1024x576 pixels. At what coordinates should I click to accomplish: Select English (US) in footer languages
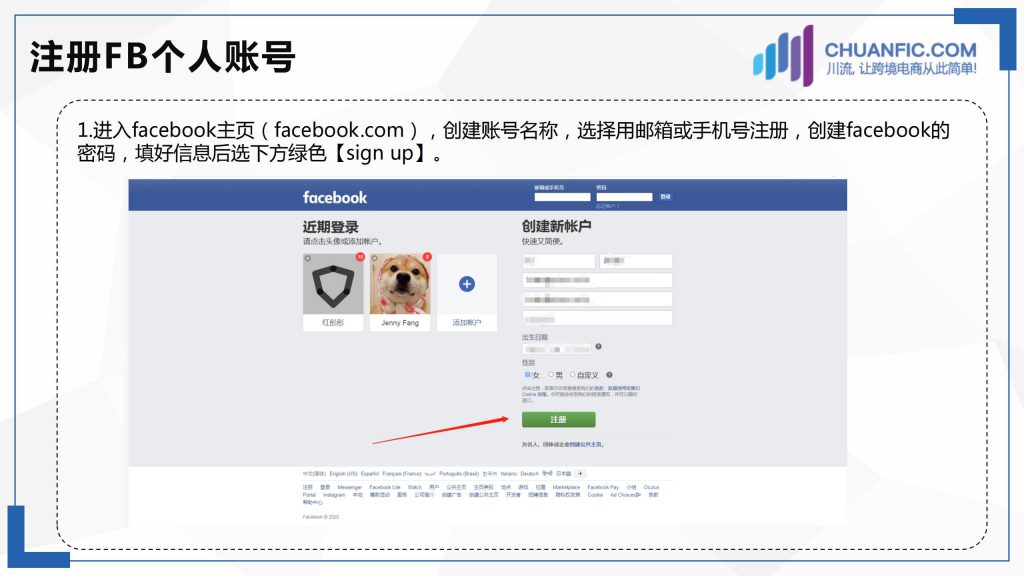(x=344, y=473)
